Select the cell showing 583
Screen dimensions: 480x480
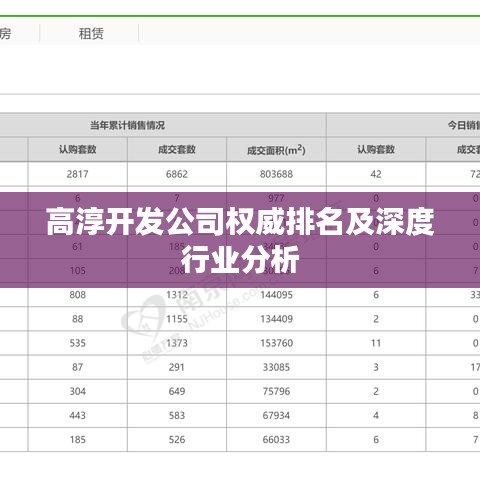tap(177, 416)
